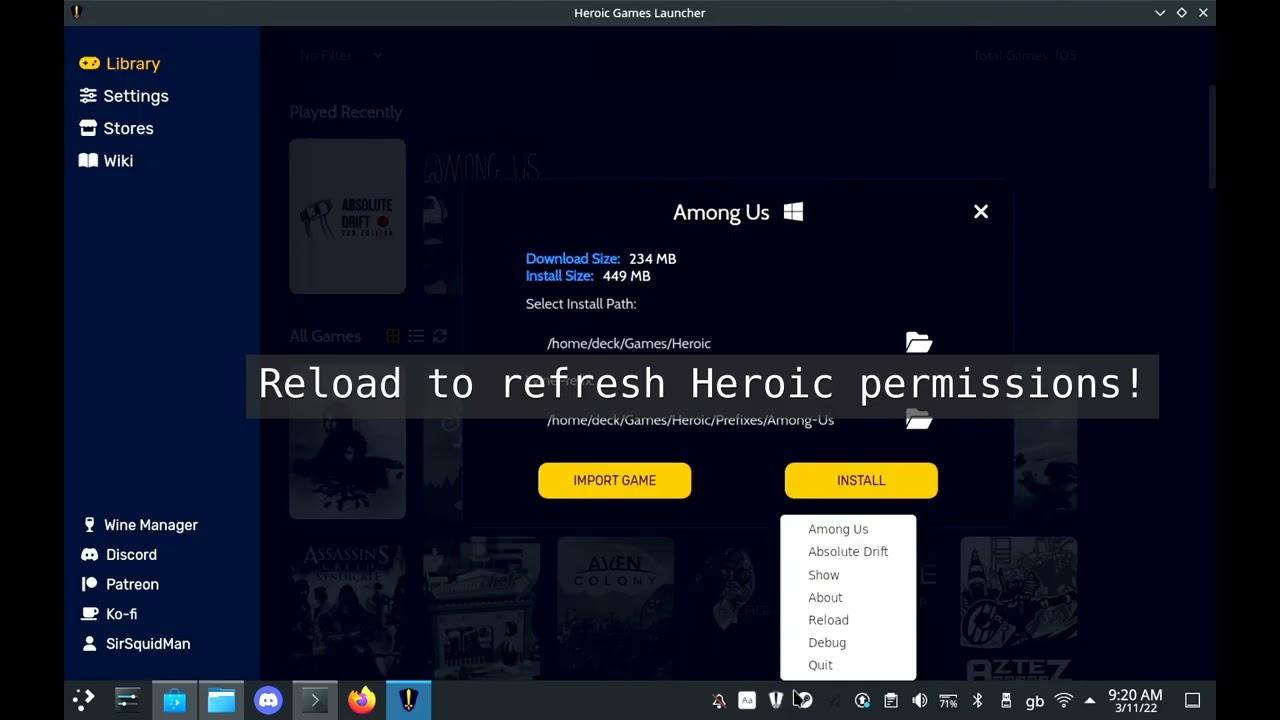The image size is (1280, 720).
Task: Open the KDE application launcher
Action: [x=84, y=700]
